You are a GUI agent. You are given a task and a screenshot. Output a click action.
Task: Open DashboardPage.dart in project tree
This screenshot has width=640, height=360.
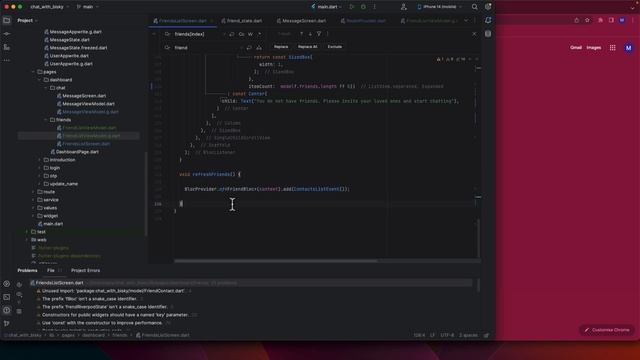point(75,152)
